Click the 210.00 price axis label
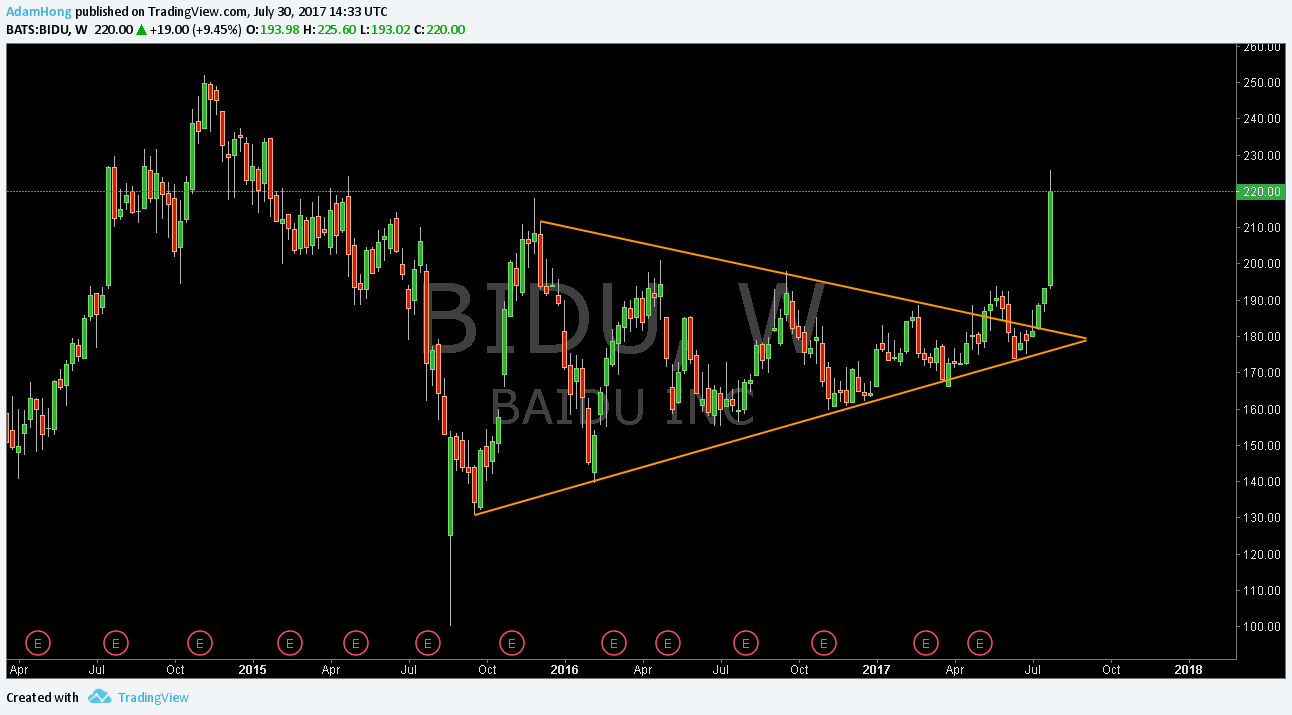The image size is (1292, 715). 1262,227
